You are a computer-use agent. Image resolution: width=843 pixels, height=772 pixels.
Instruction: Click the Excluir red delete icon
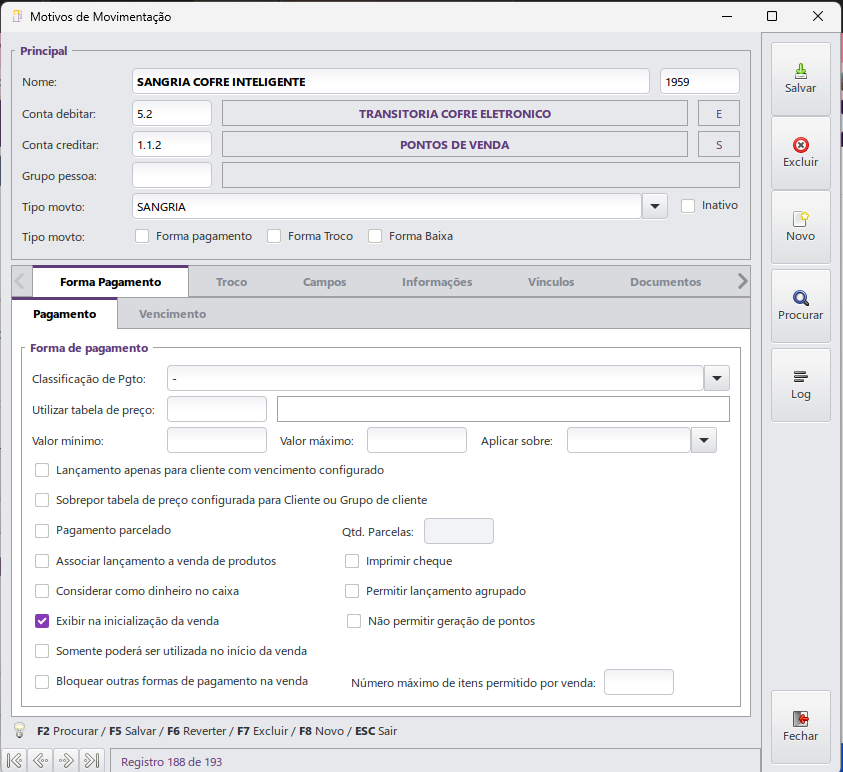click(x=801, y=153)
